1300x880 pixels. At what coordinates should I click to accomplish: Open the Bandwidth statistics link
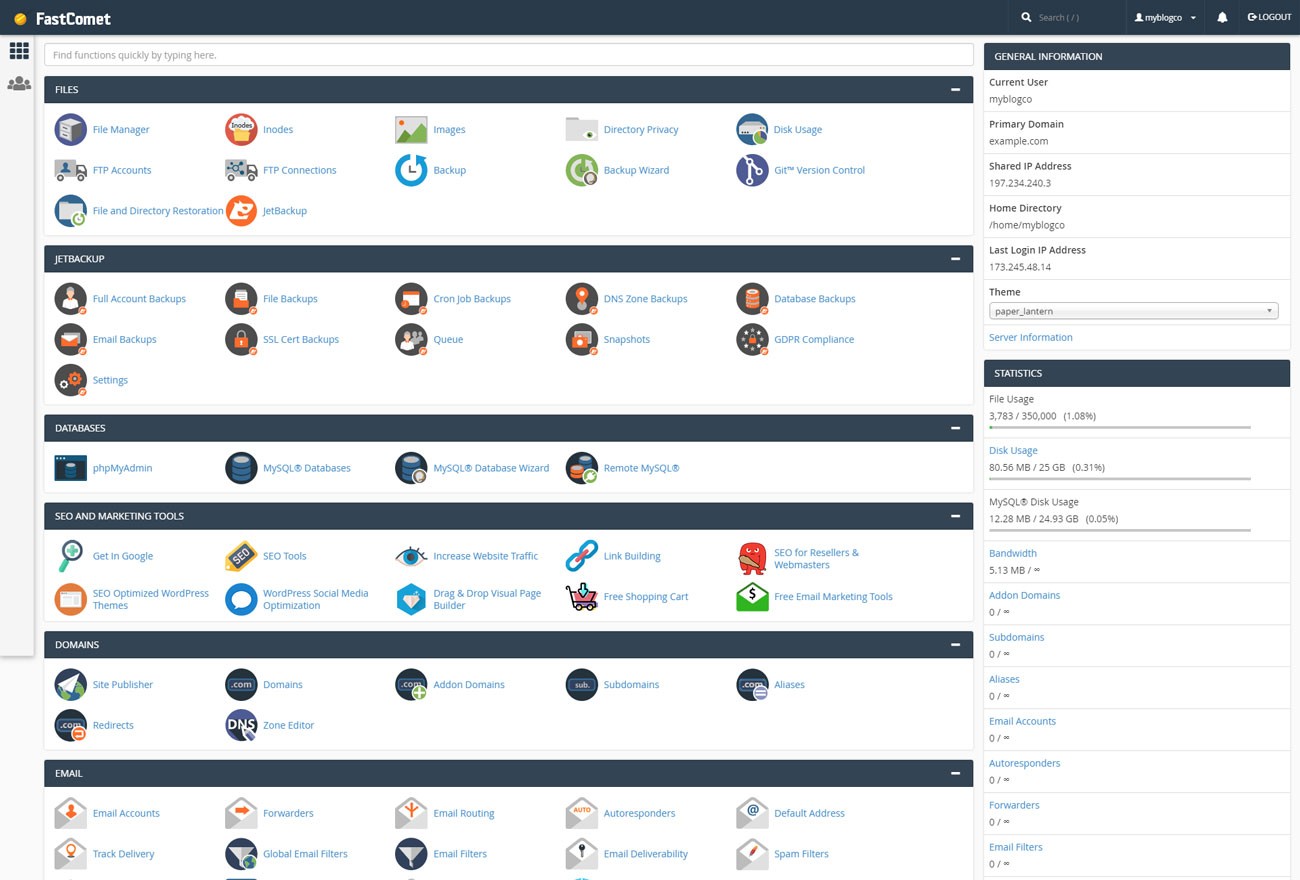1013,553
